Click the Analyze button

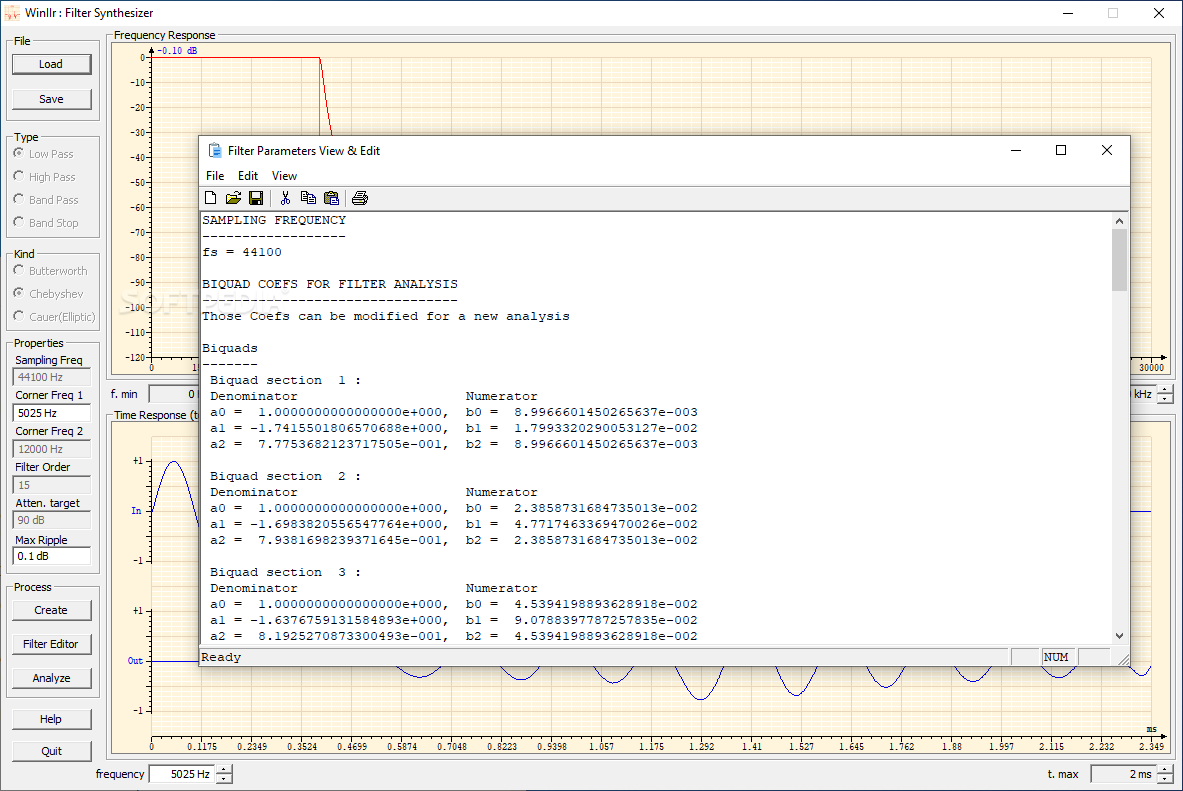tap(51, 678)
